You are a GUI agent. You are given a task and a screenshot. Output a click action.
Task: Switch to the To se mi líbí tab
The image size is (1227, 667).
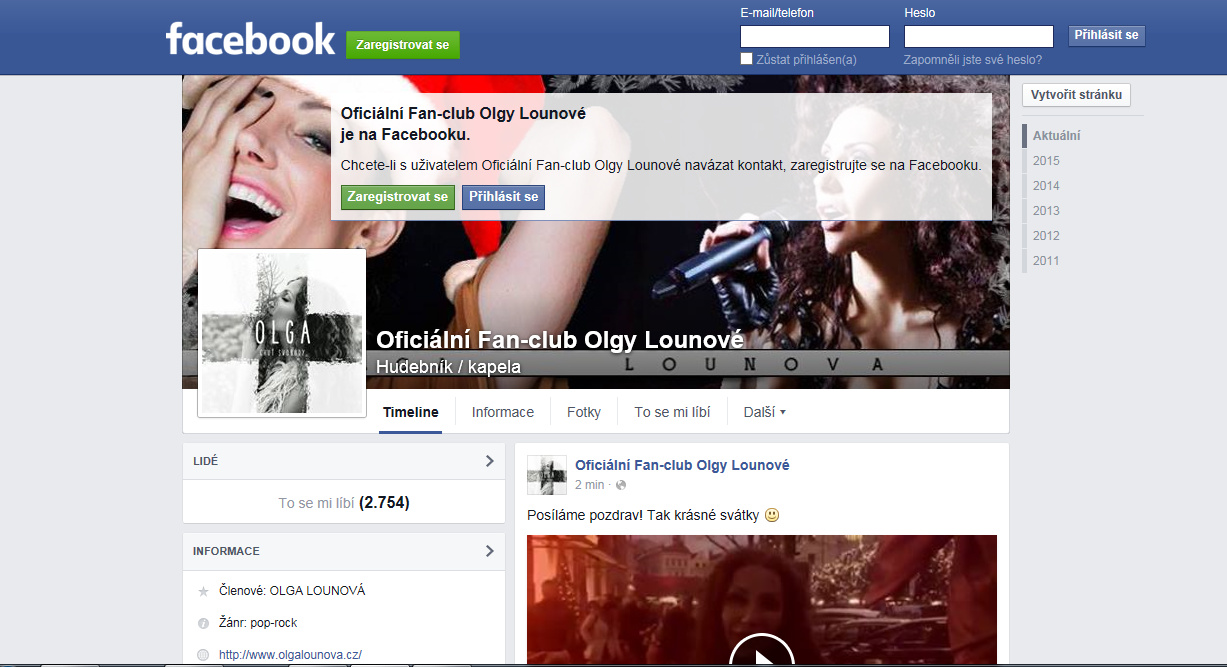pos(672,412)
